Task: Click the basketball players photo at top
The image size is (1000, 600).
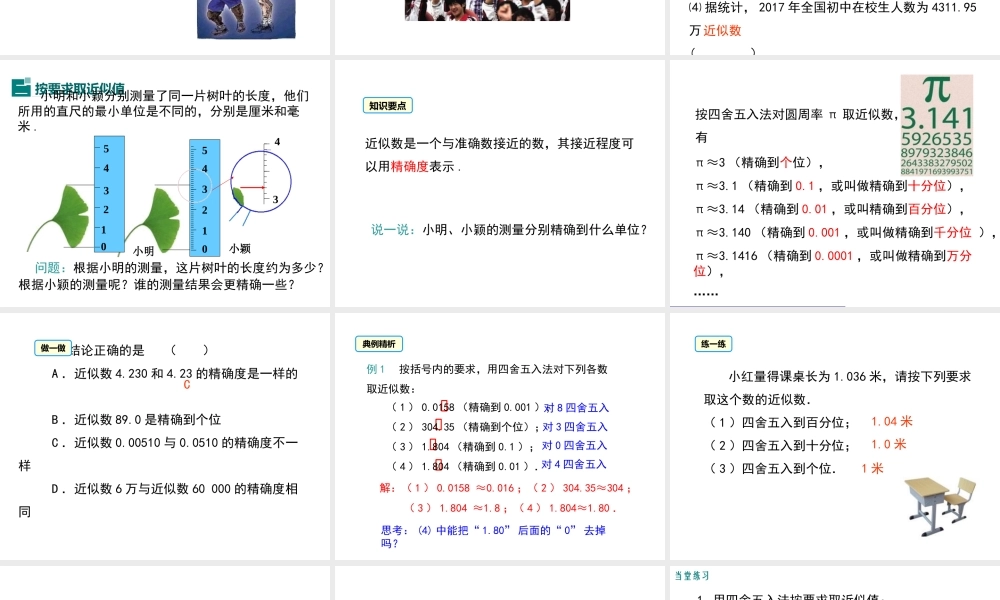Action: click(246, 19)
